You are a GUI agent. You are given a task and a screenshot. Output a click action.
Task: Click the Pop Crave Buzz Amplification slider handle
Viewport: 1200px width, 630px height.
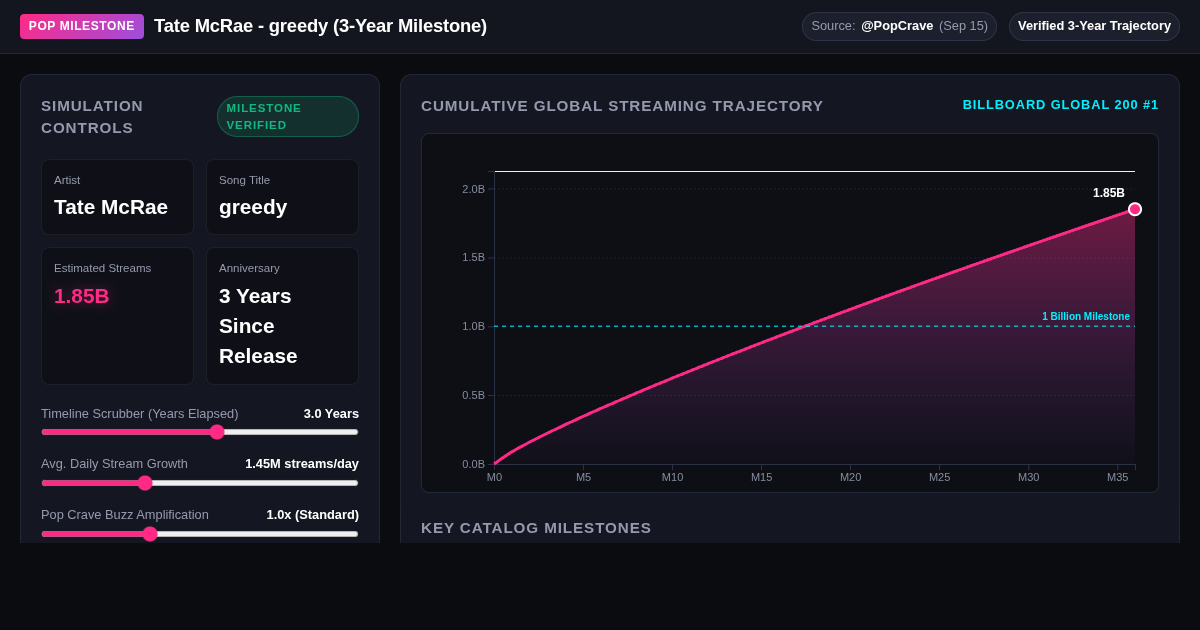(150, 534)
